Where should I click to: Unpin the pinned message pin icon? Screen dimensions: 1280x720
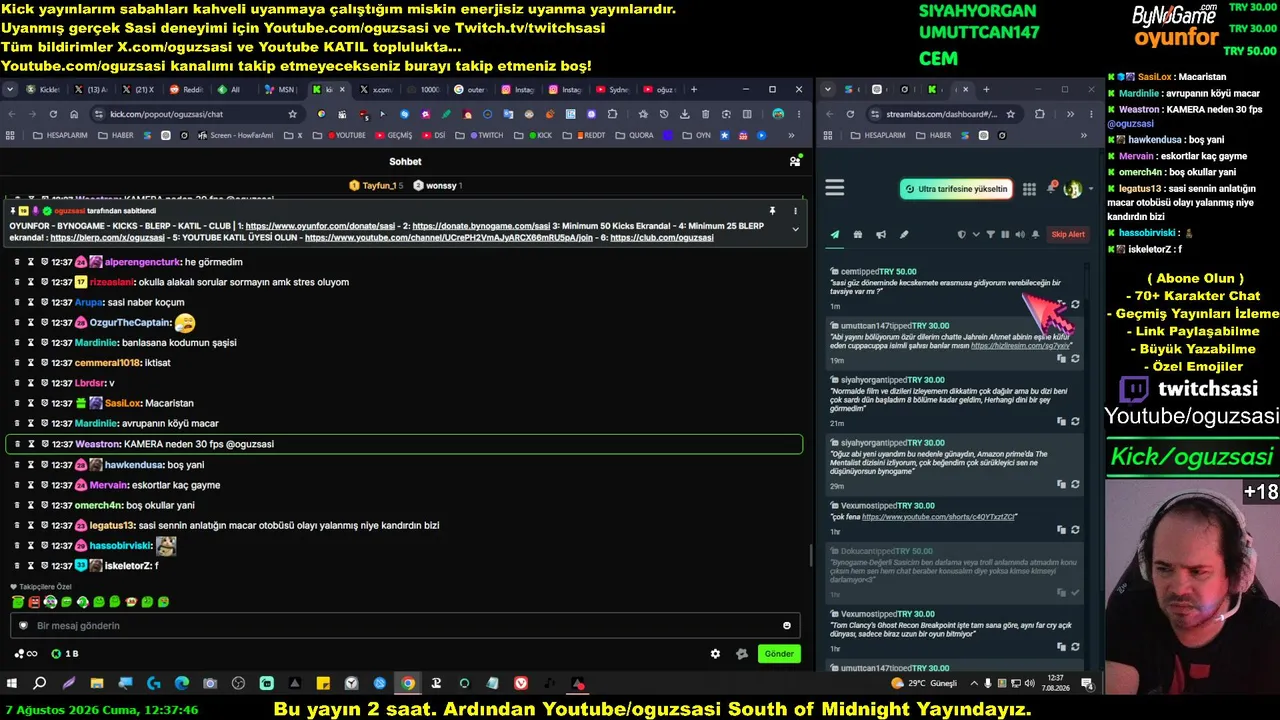[772, 211]
